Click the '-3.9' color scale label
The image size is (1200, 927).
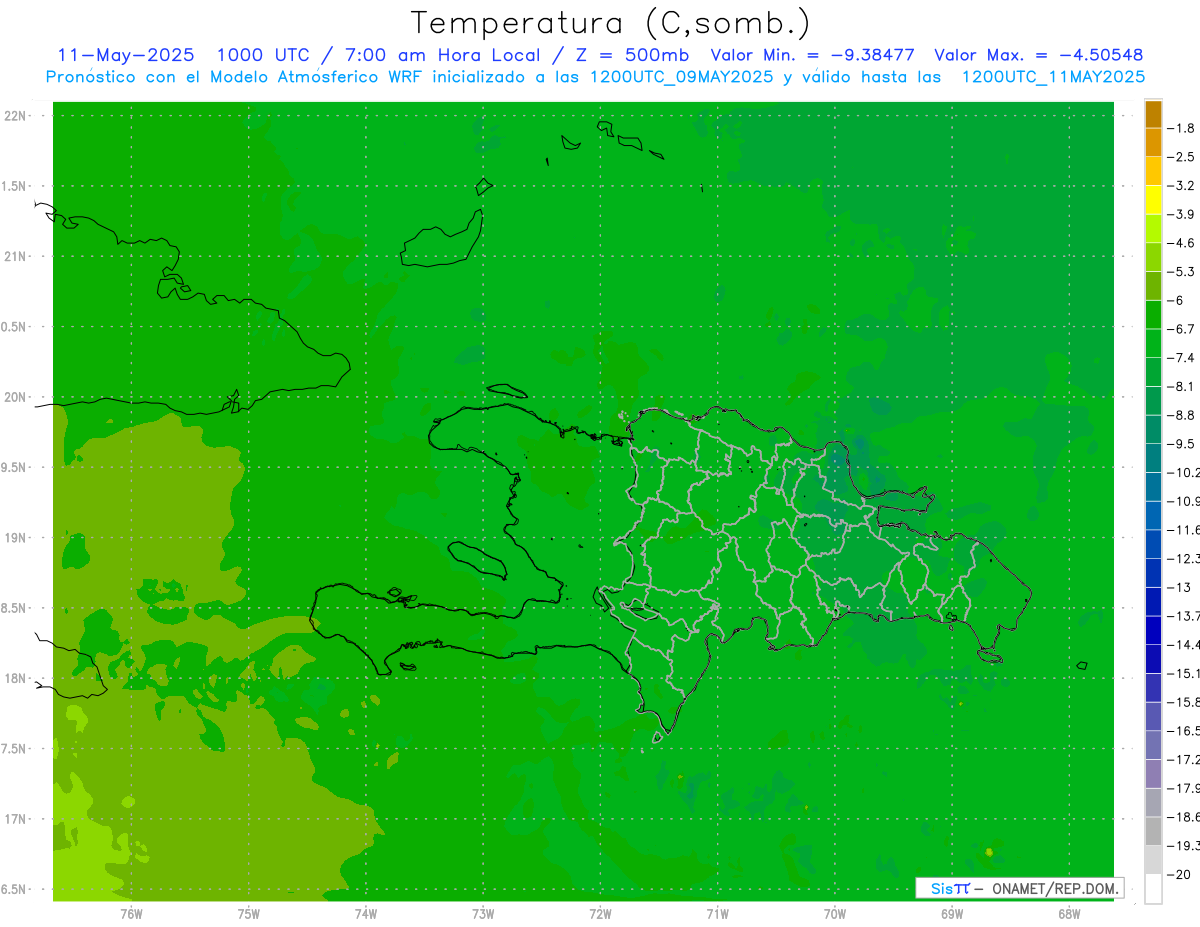(1182, 215)
